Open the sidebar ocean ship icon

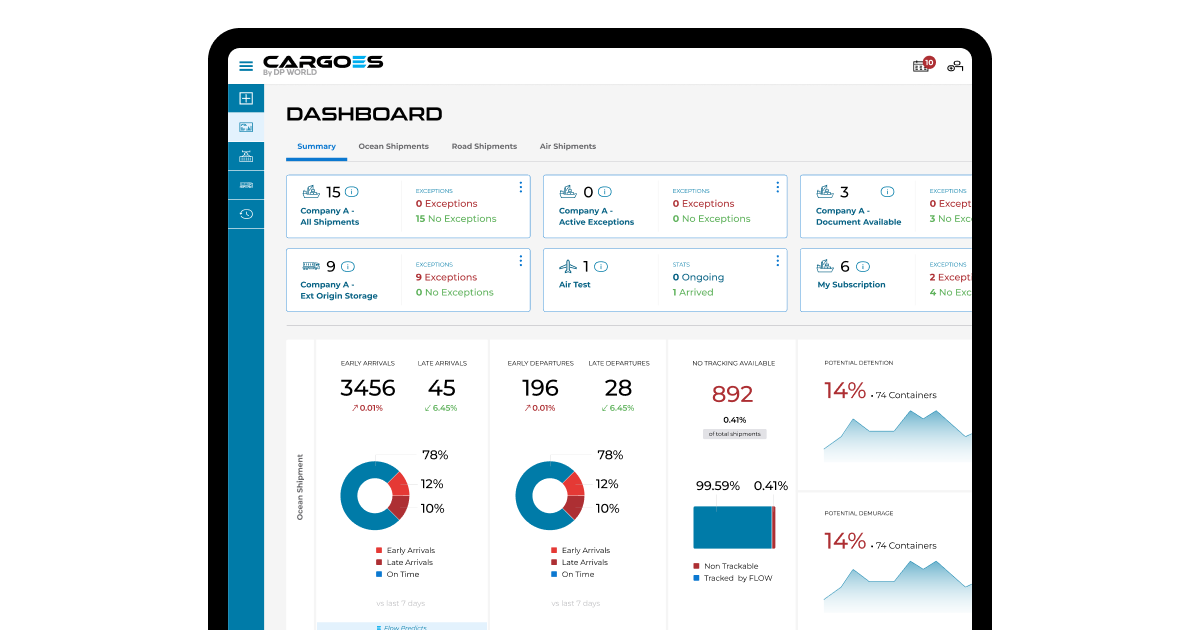coord(246,156)
